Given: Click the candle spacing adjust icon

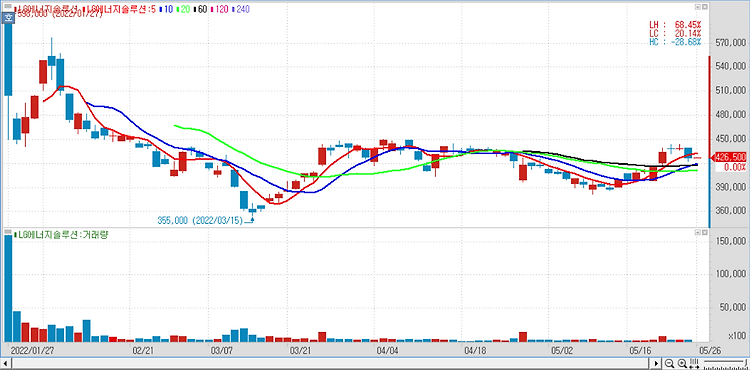Looking at the screenshot, I should tap(694, 364).
